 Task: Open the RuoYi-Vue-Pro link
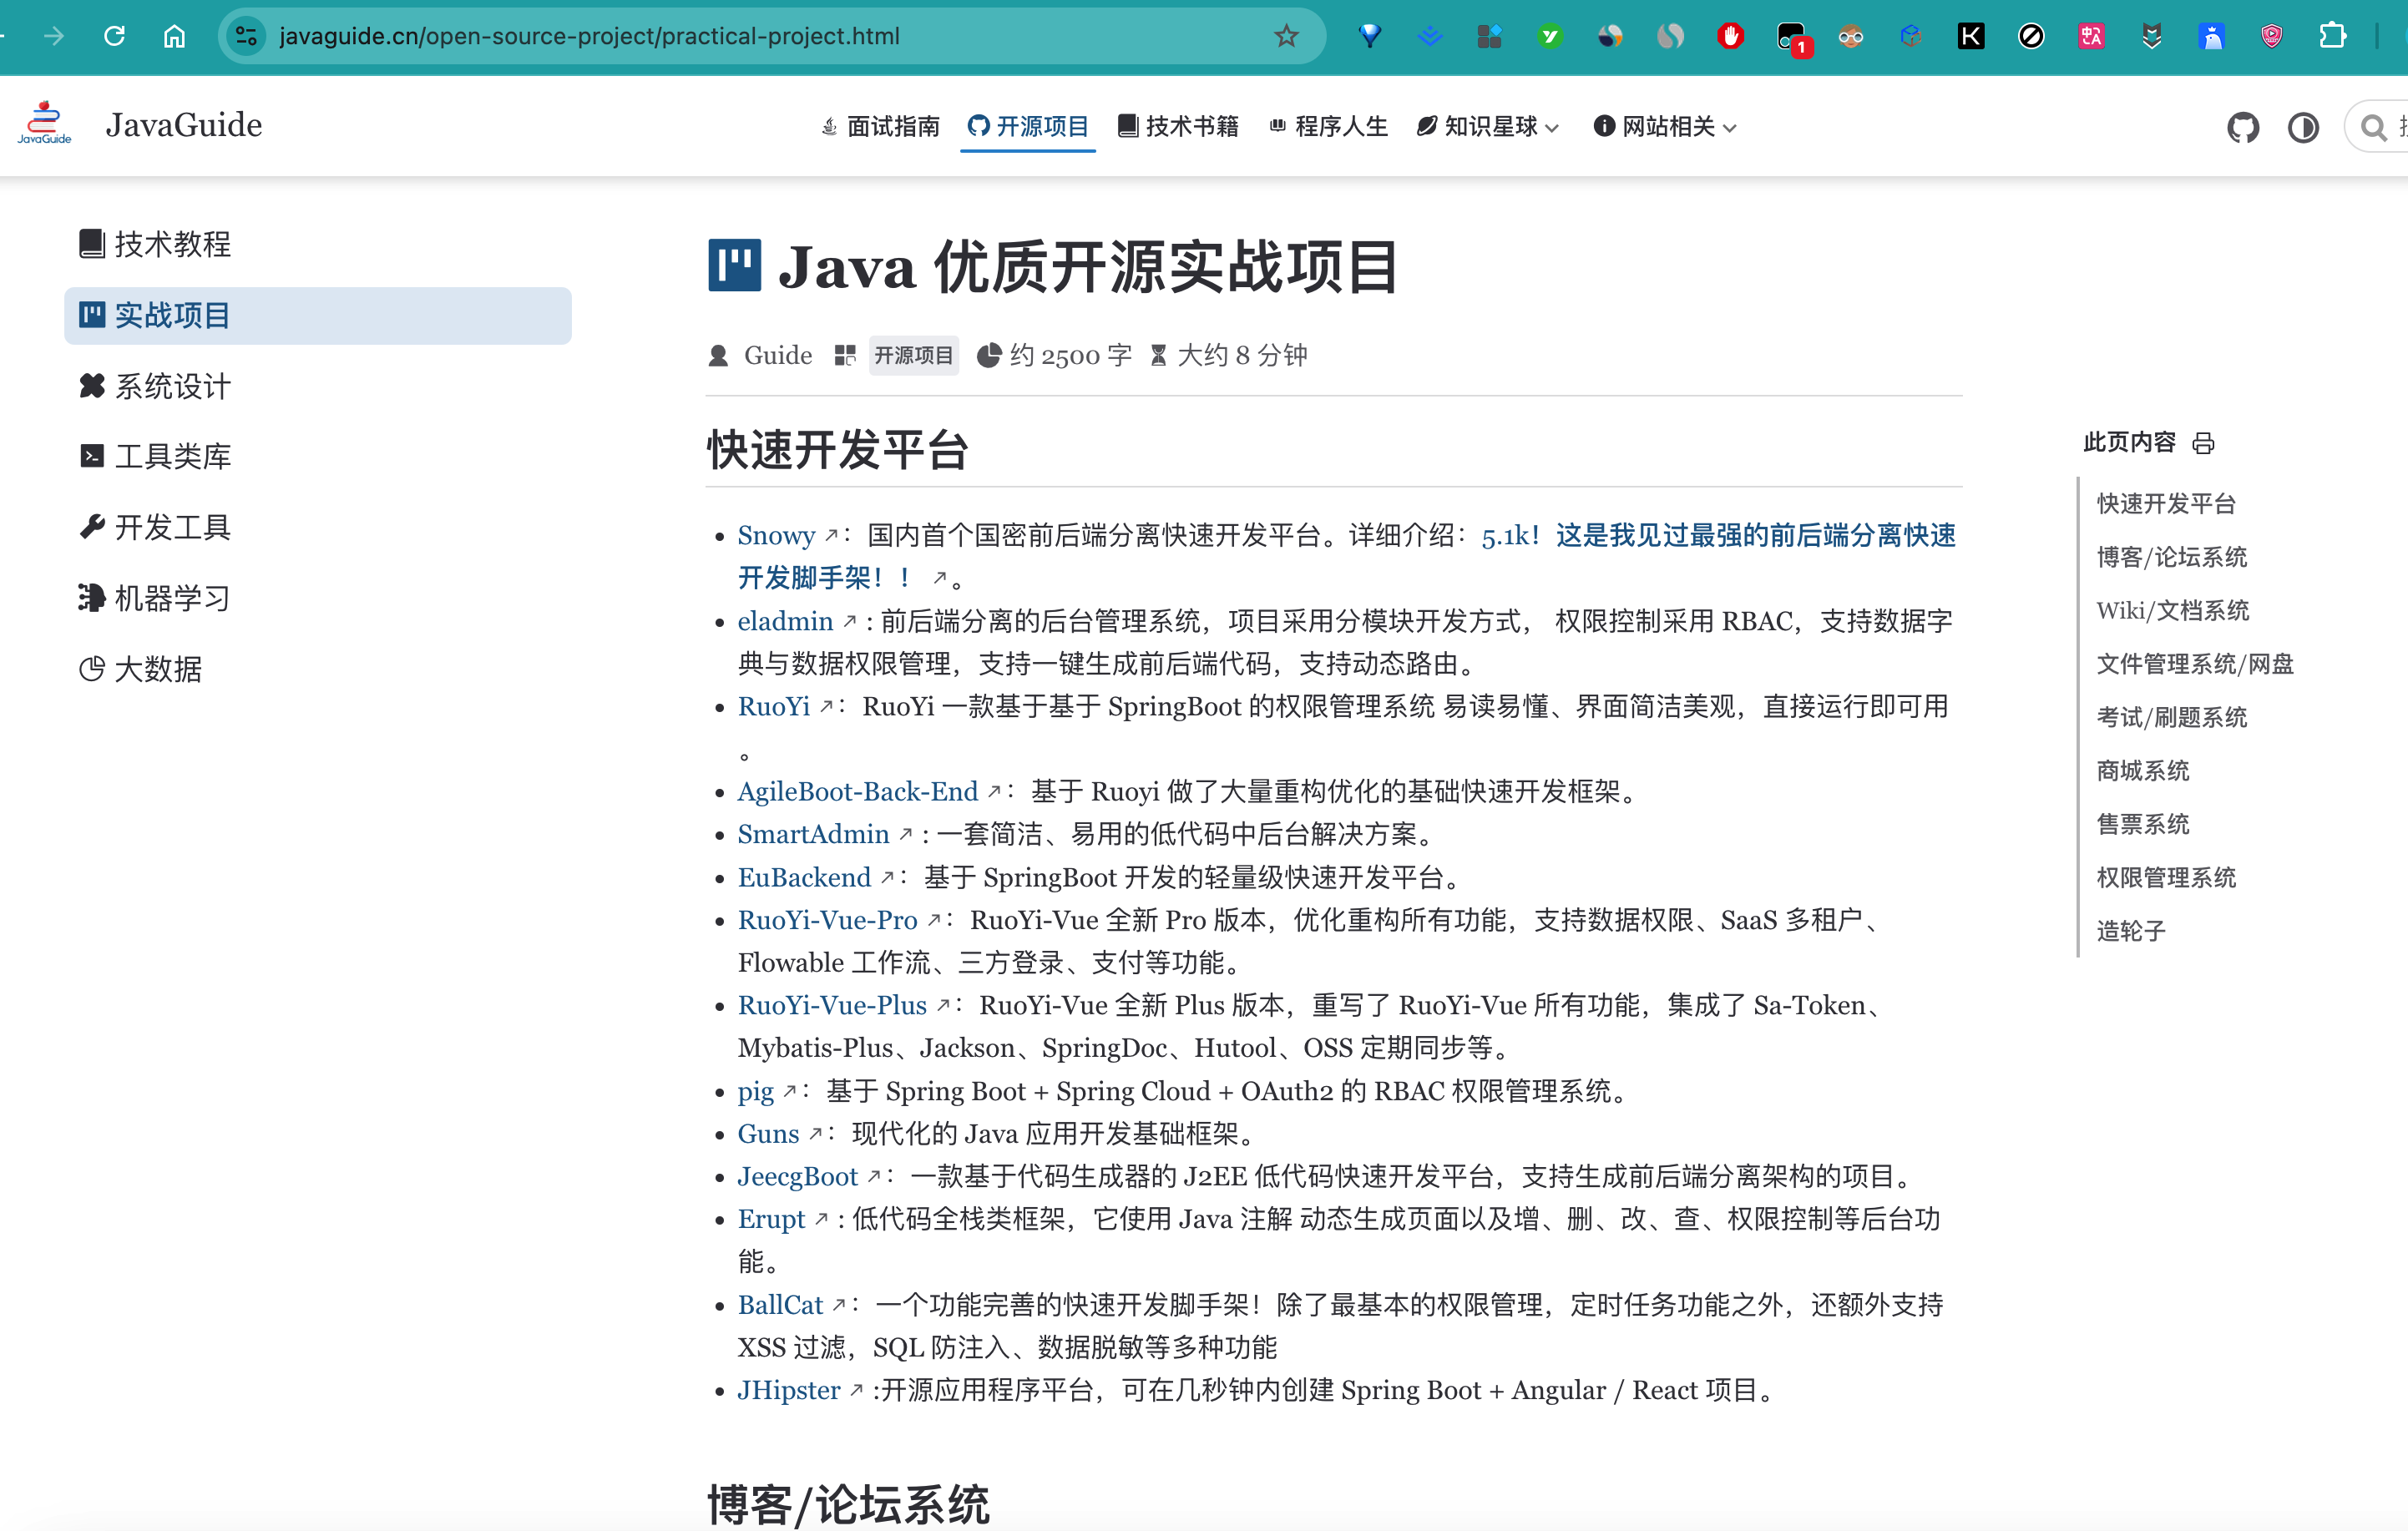pyautogui.click(x=827, y=920)
